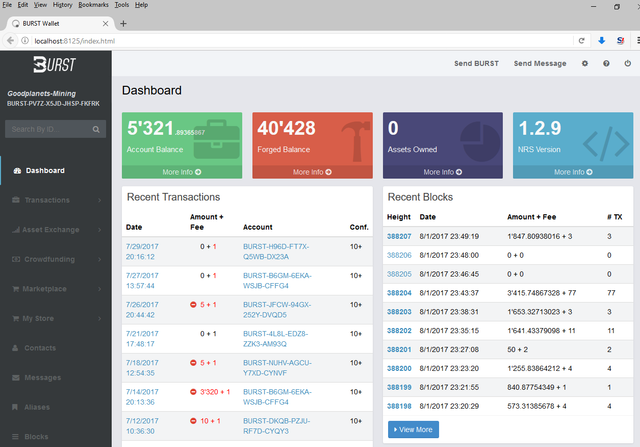Screen dimensions: 640x447
Task: Open transaction dated 7/14/2017 20:13:36
Action: point(142,397)
